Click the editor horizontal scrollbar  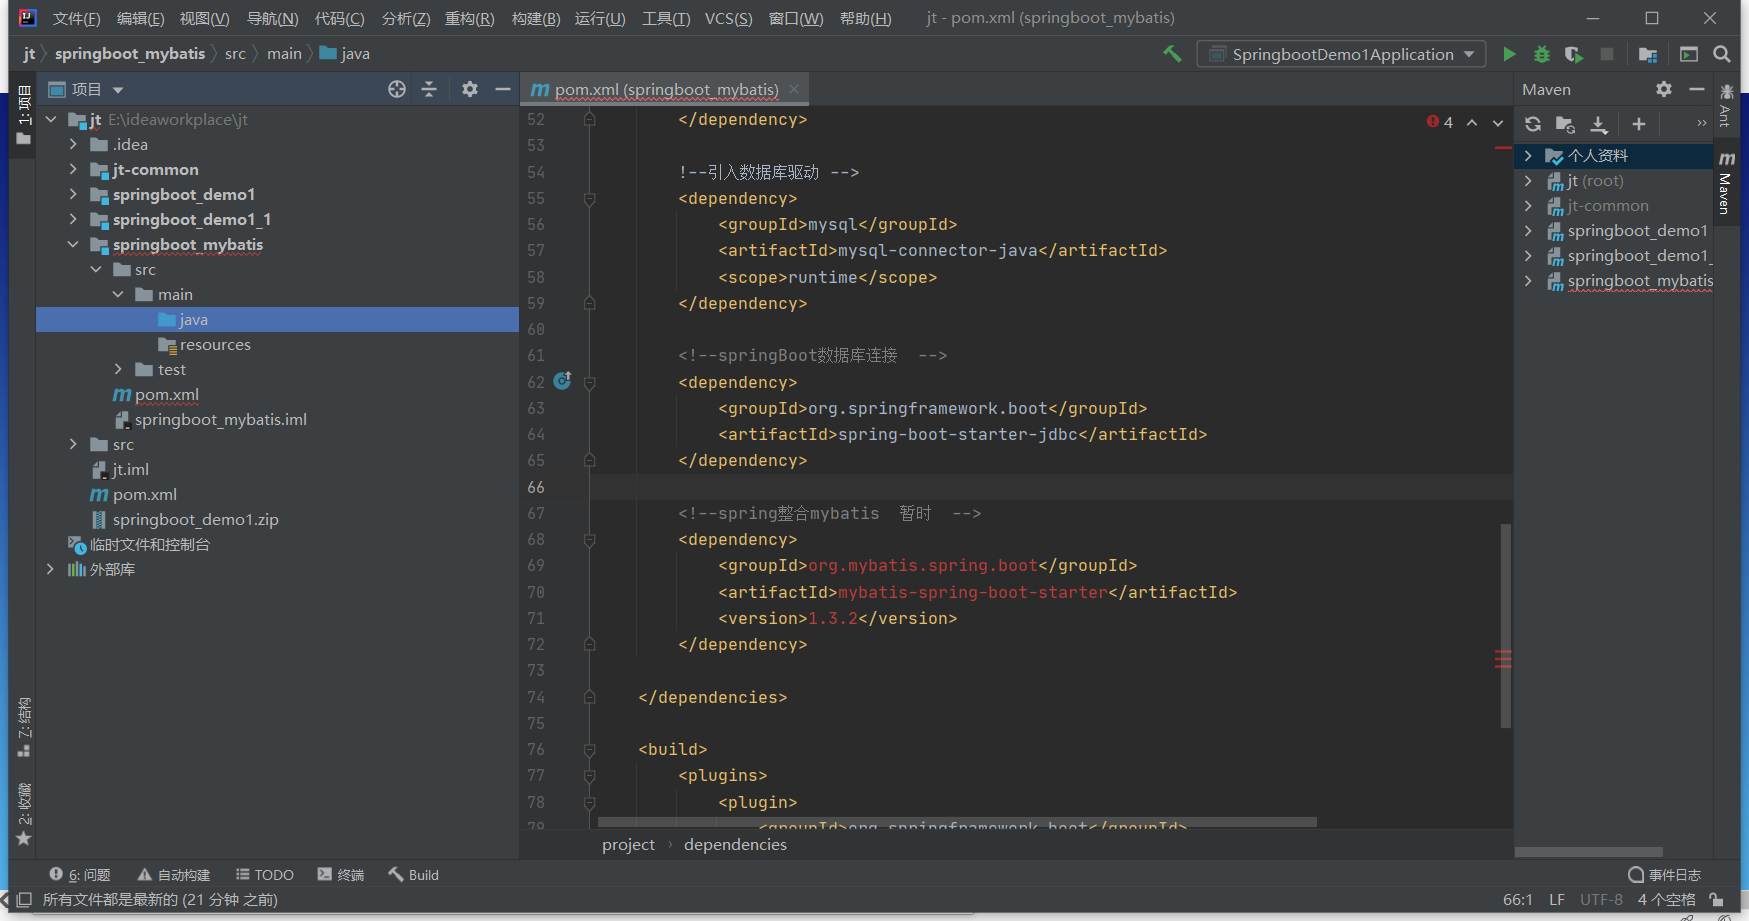957,822
